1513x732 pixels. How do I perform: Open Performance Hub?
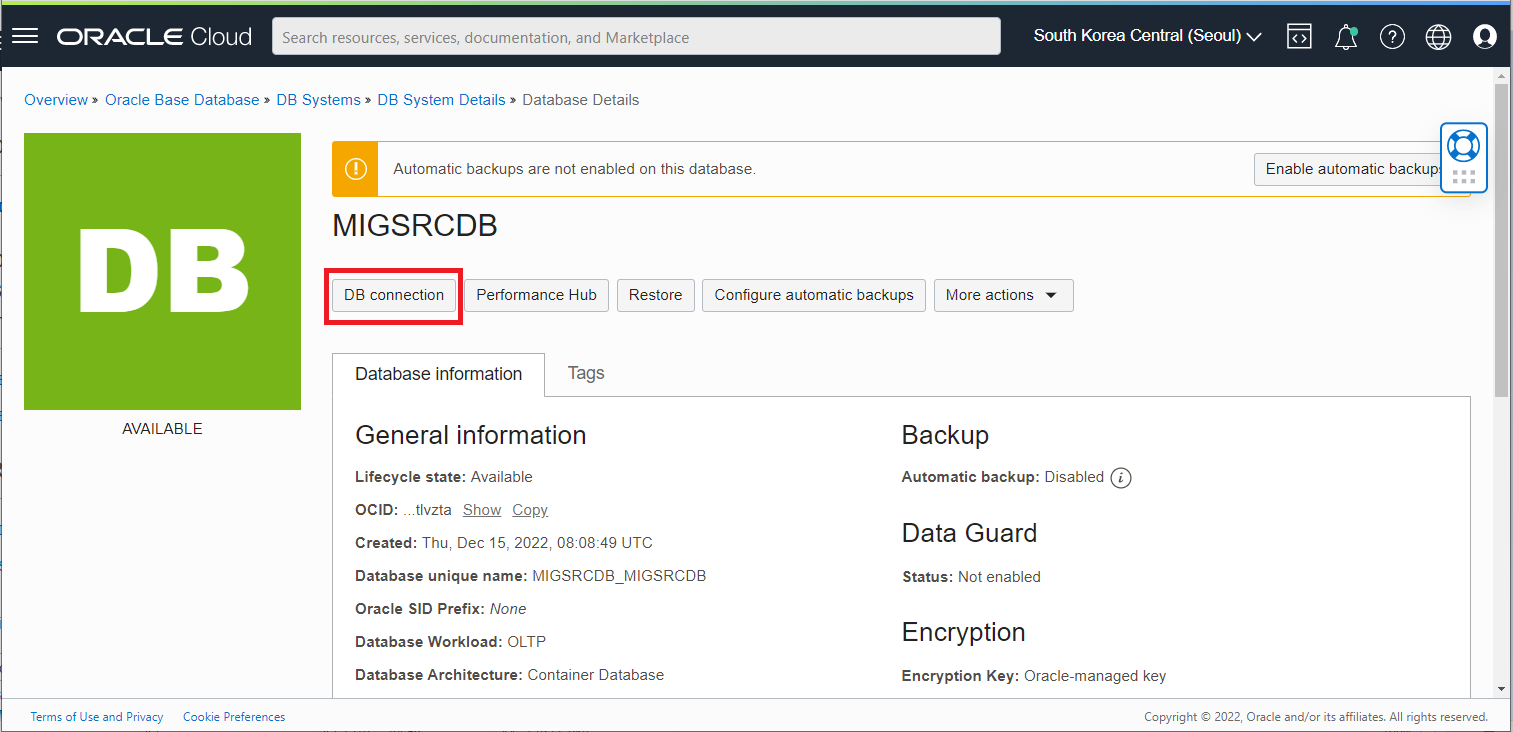(536, 295)
